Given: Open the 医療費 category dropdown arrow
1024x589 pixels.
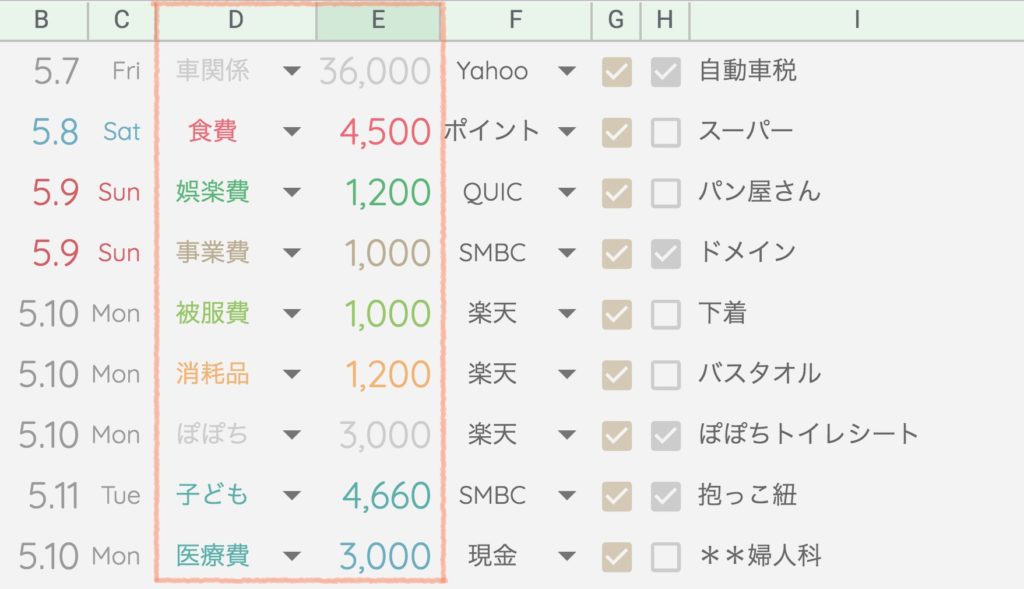Looking at the screenshot, I should coord(291,557).
